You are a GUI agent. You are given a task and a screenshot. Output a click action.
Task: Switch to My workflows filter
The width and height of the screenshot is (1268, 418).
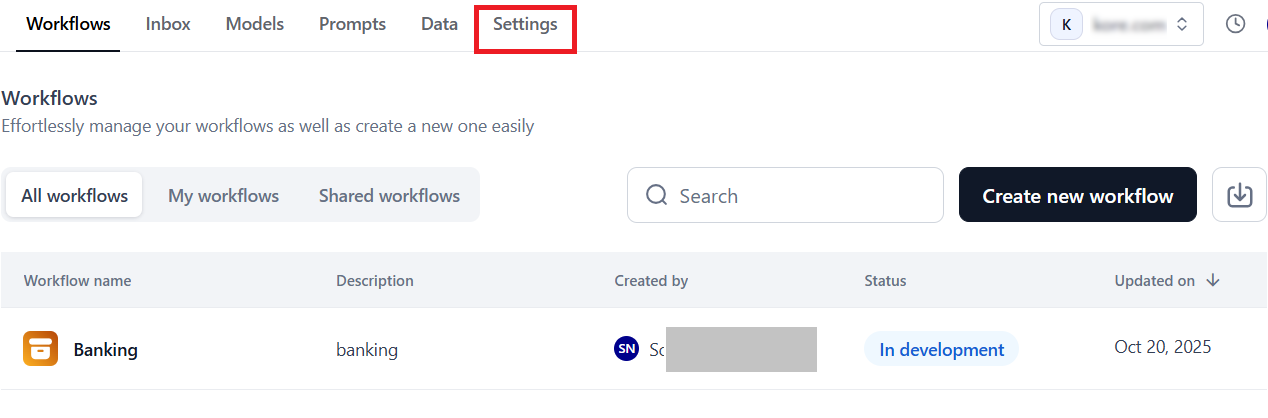coord(223,195)
